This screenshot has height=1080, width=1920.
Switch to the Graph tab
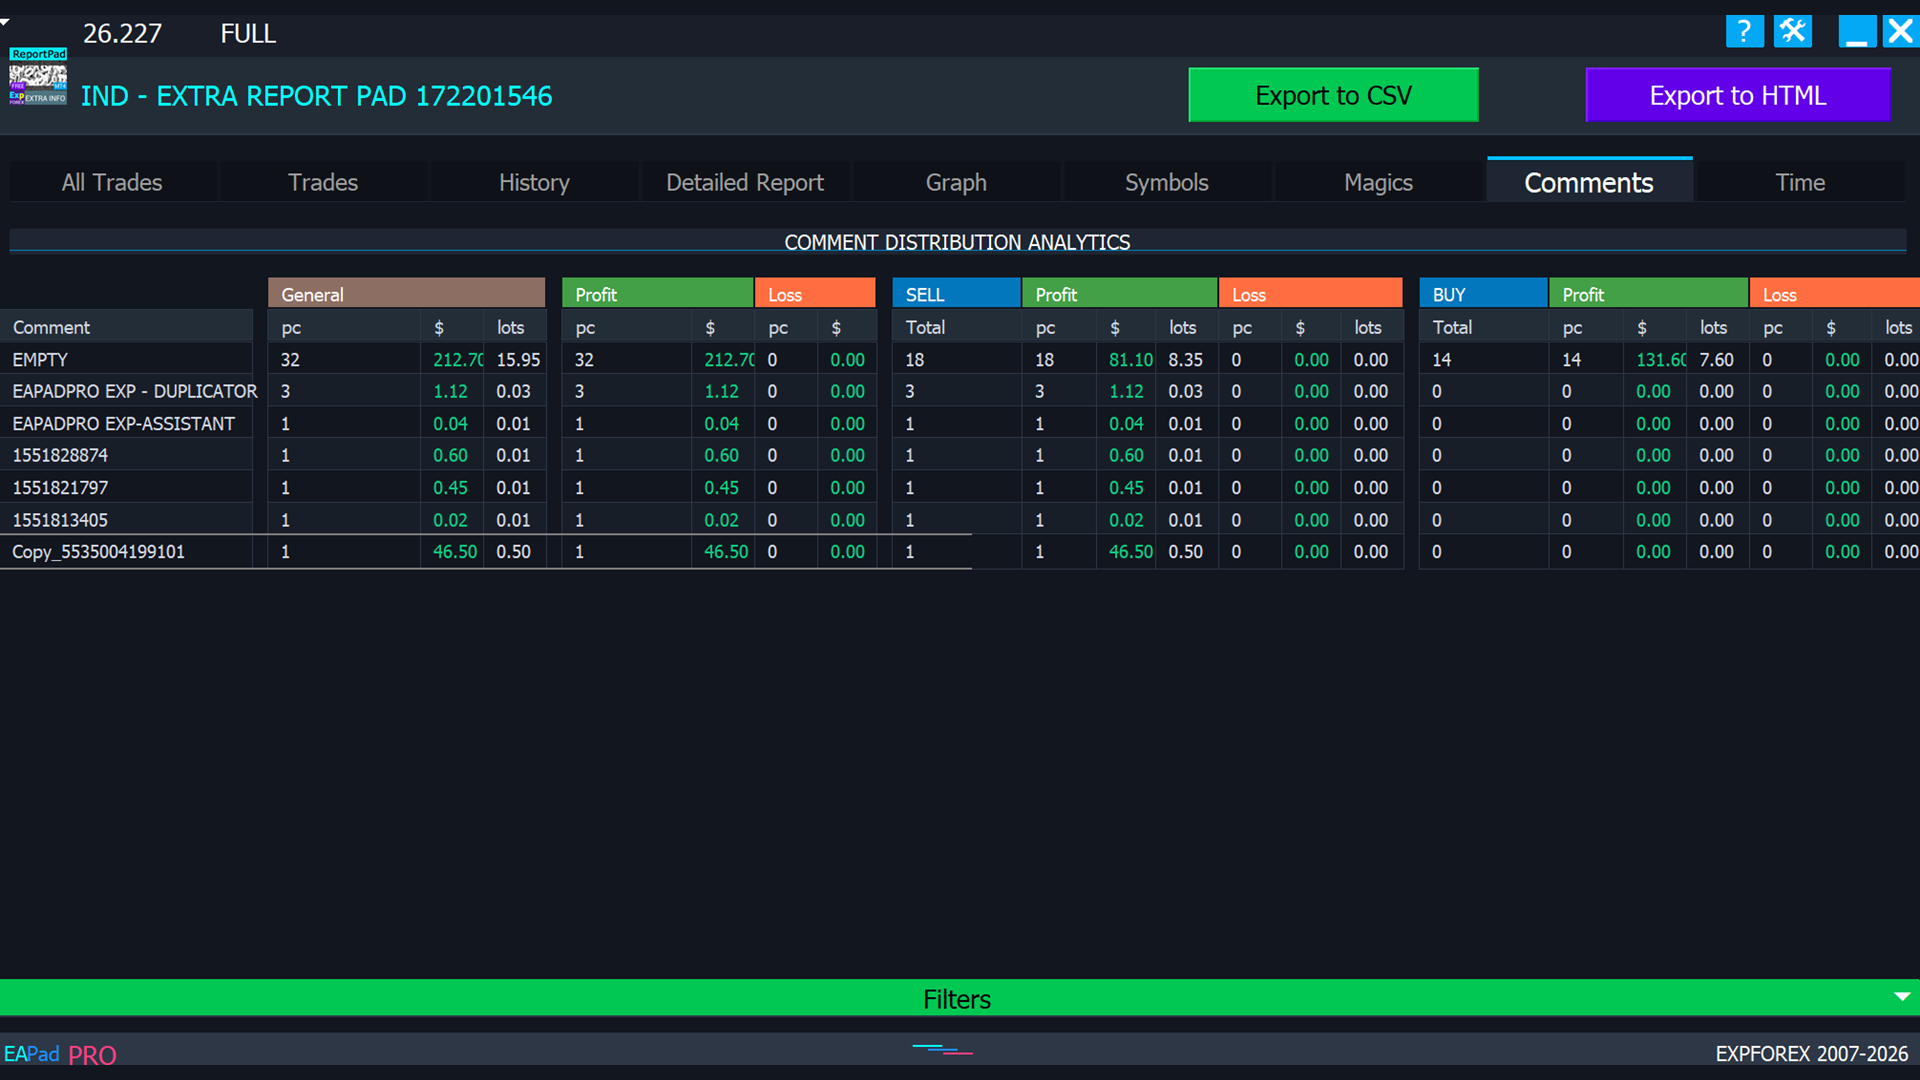coord(956,182)
